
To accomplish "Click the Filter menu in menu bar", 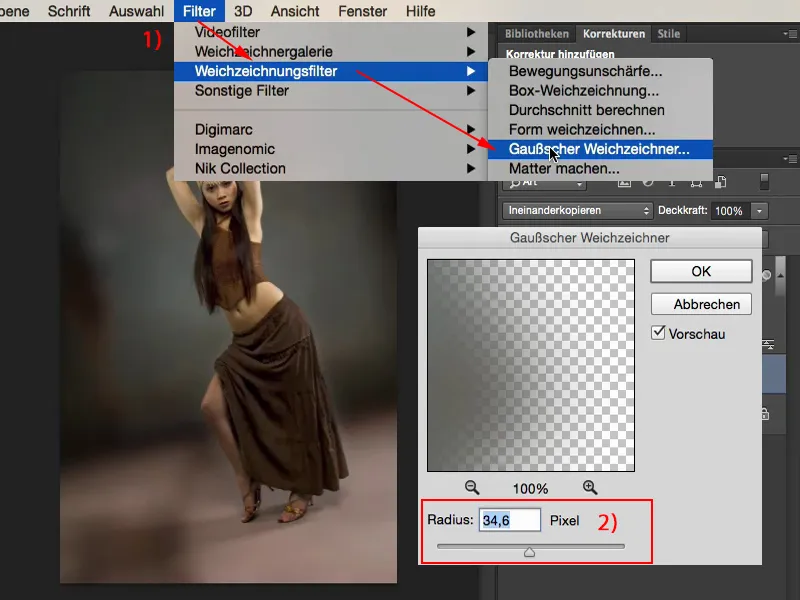I will click(x=199, y=11).
